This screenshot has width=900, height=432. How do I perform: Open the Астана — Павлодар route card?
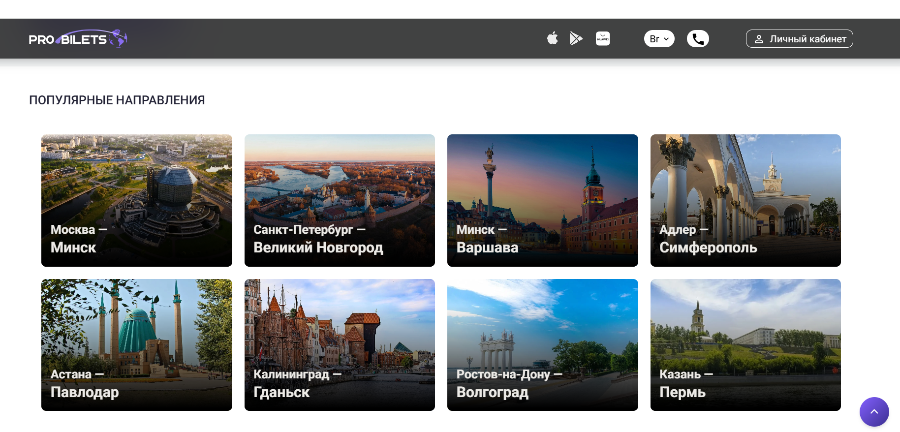click(136, 344)
